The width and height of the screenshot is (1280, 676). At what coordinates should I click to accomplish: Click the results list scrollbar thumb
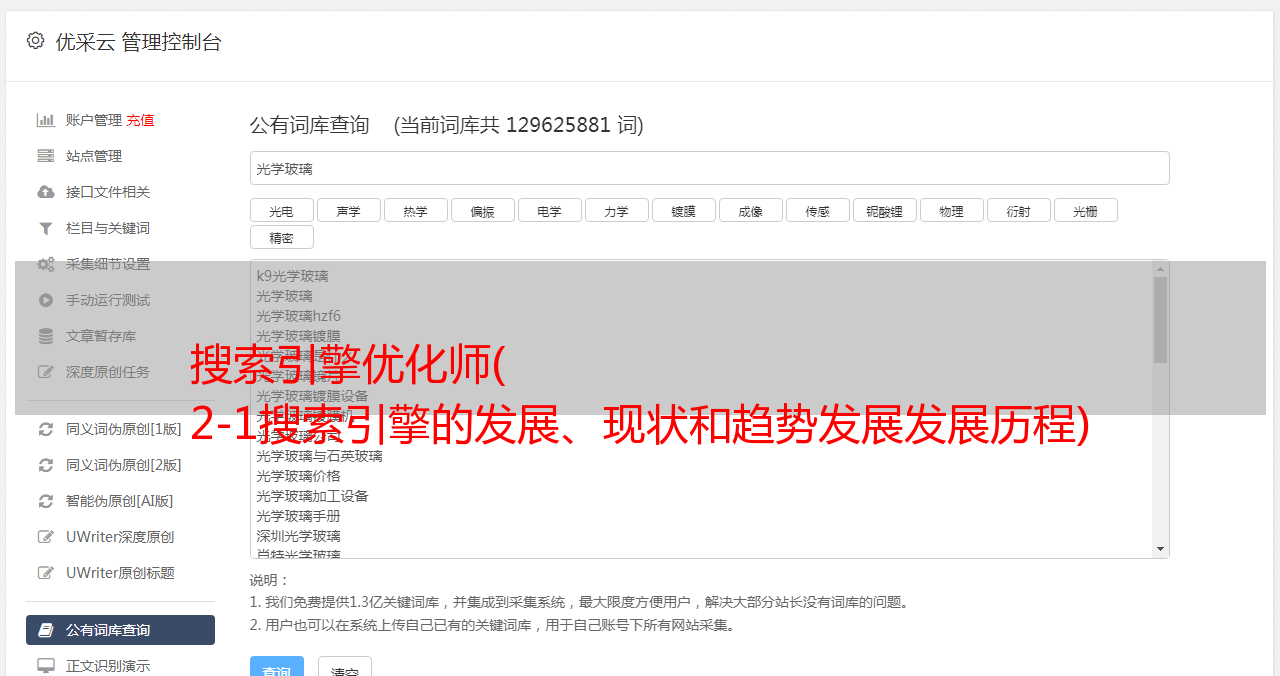click(1160, 319)
